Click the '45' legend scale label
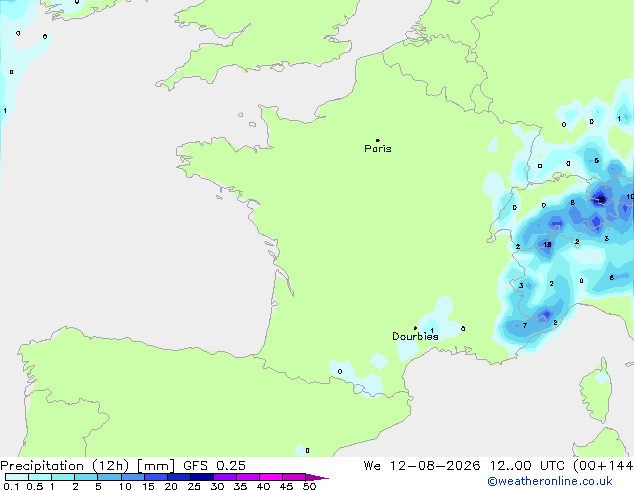This screenshot has height=490, width=634. 286,486
